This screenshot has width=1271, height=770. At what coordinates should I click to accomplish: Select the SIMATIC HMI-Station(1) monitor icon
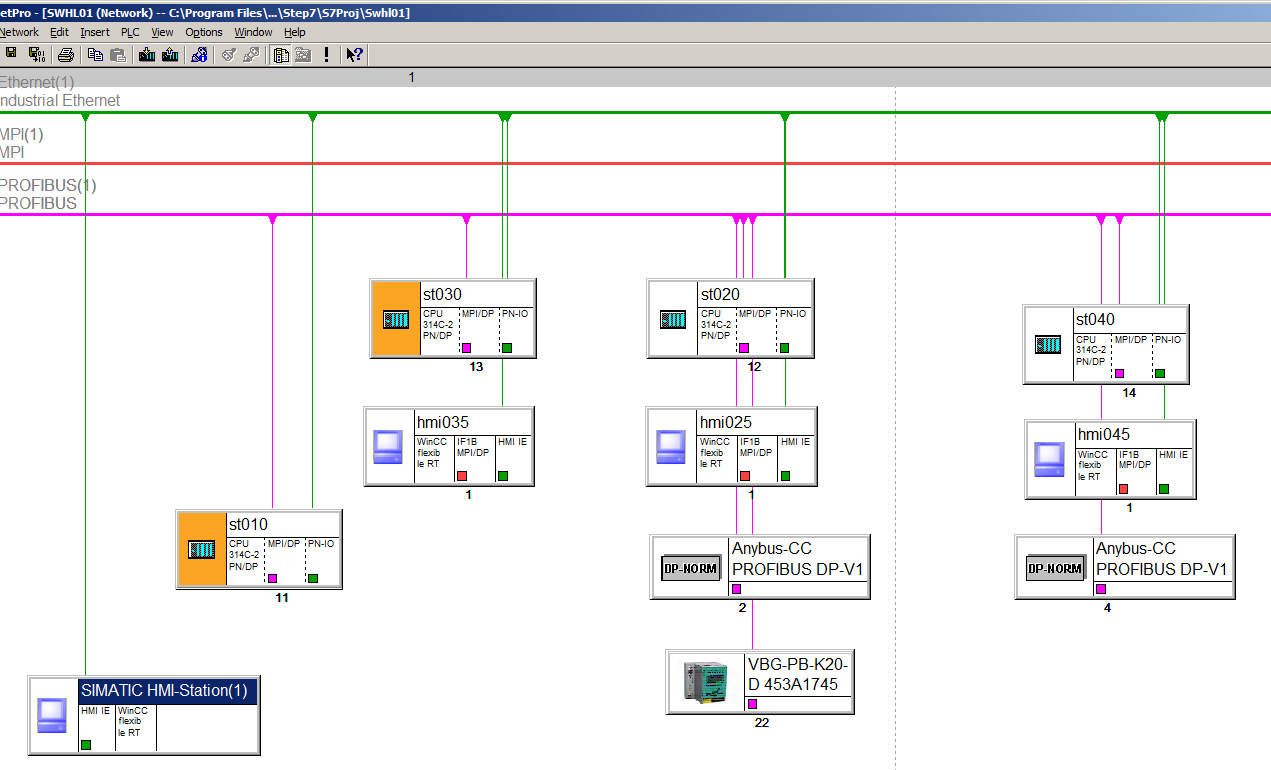52,716
